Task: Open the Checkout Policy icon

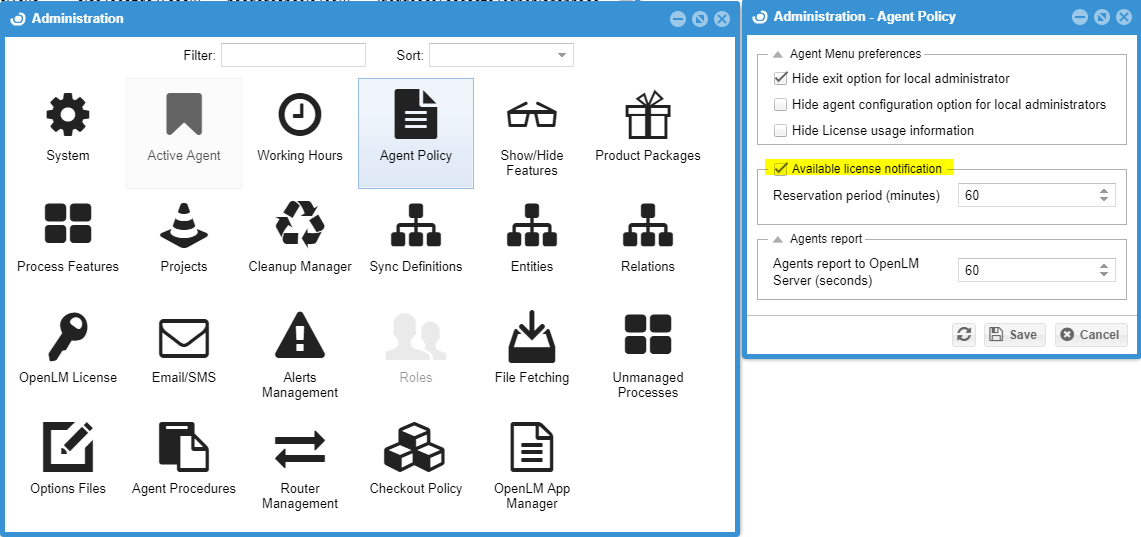Action: 416,449
